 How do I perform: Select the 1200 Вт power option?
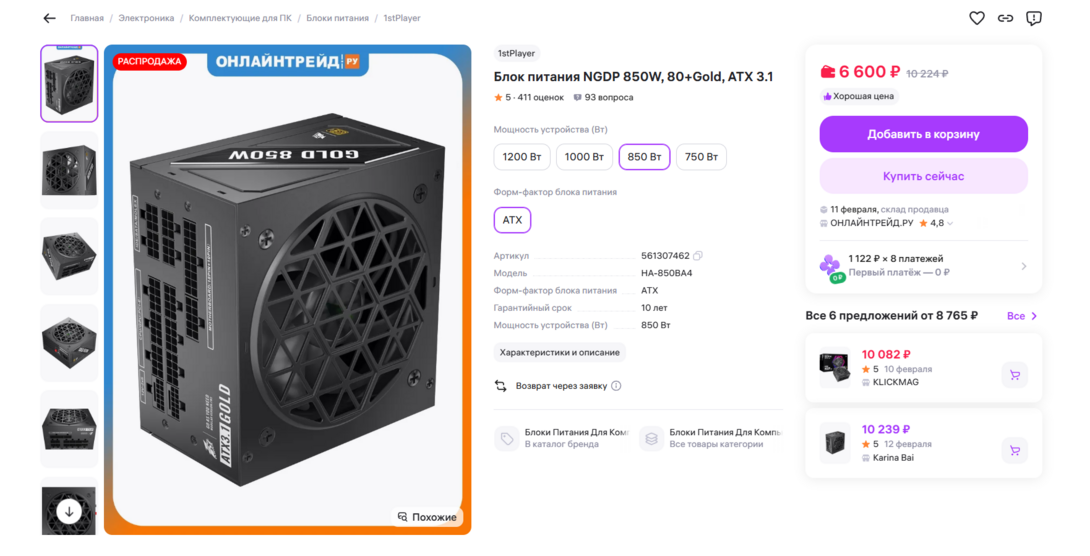pyautogui.click(x=522, y=157)
